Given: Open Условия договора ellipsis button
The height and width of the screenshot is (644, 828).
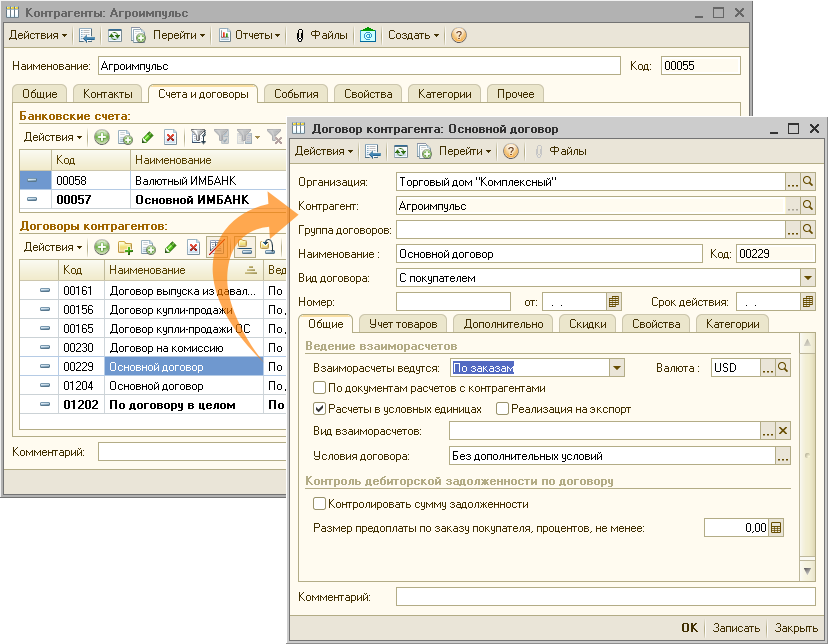Looking at the screenshot, I should [783, 456].
